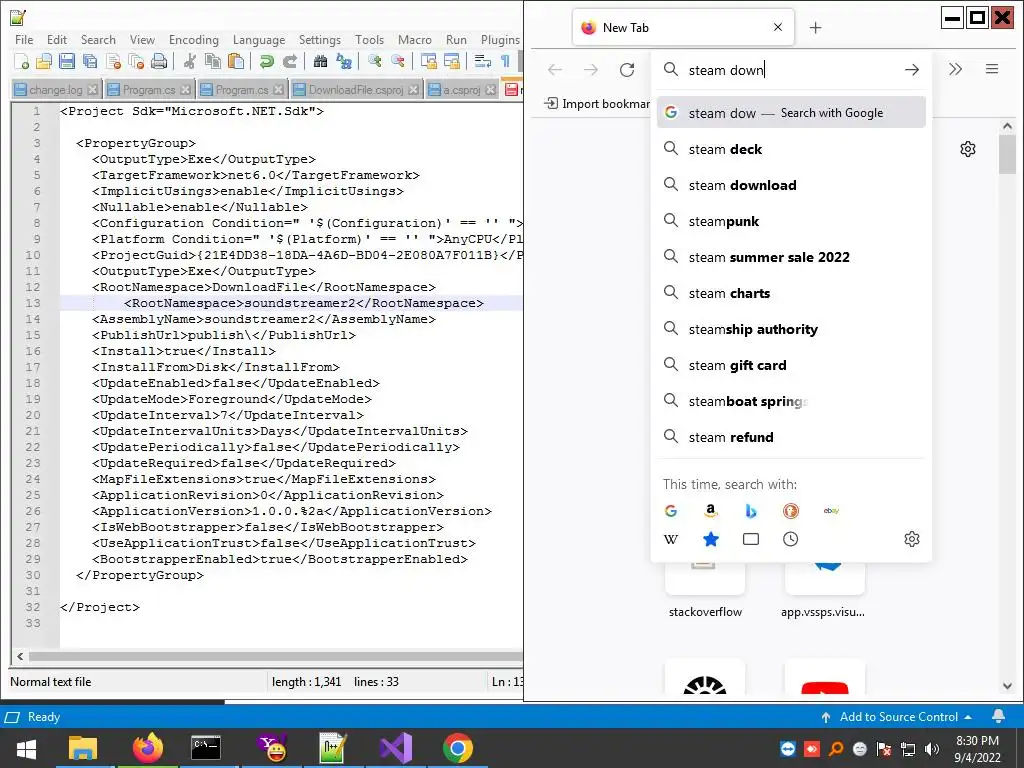Viewport: 1024px width, 768px height.
Task: Click Save icon in Notepad++ toolbar
Action: (x=67, y=61)
